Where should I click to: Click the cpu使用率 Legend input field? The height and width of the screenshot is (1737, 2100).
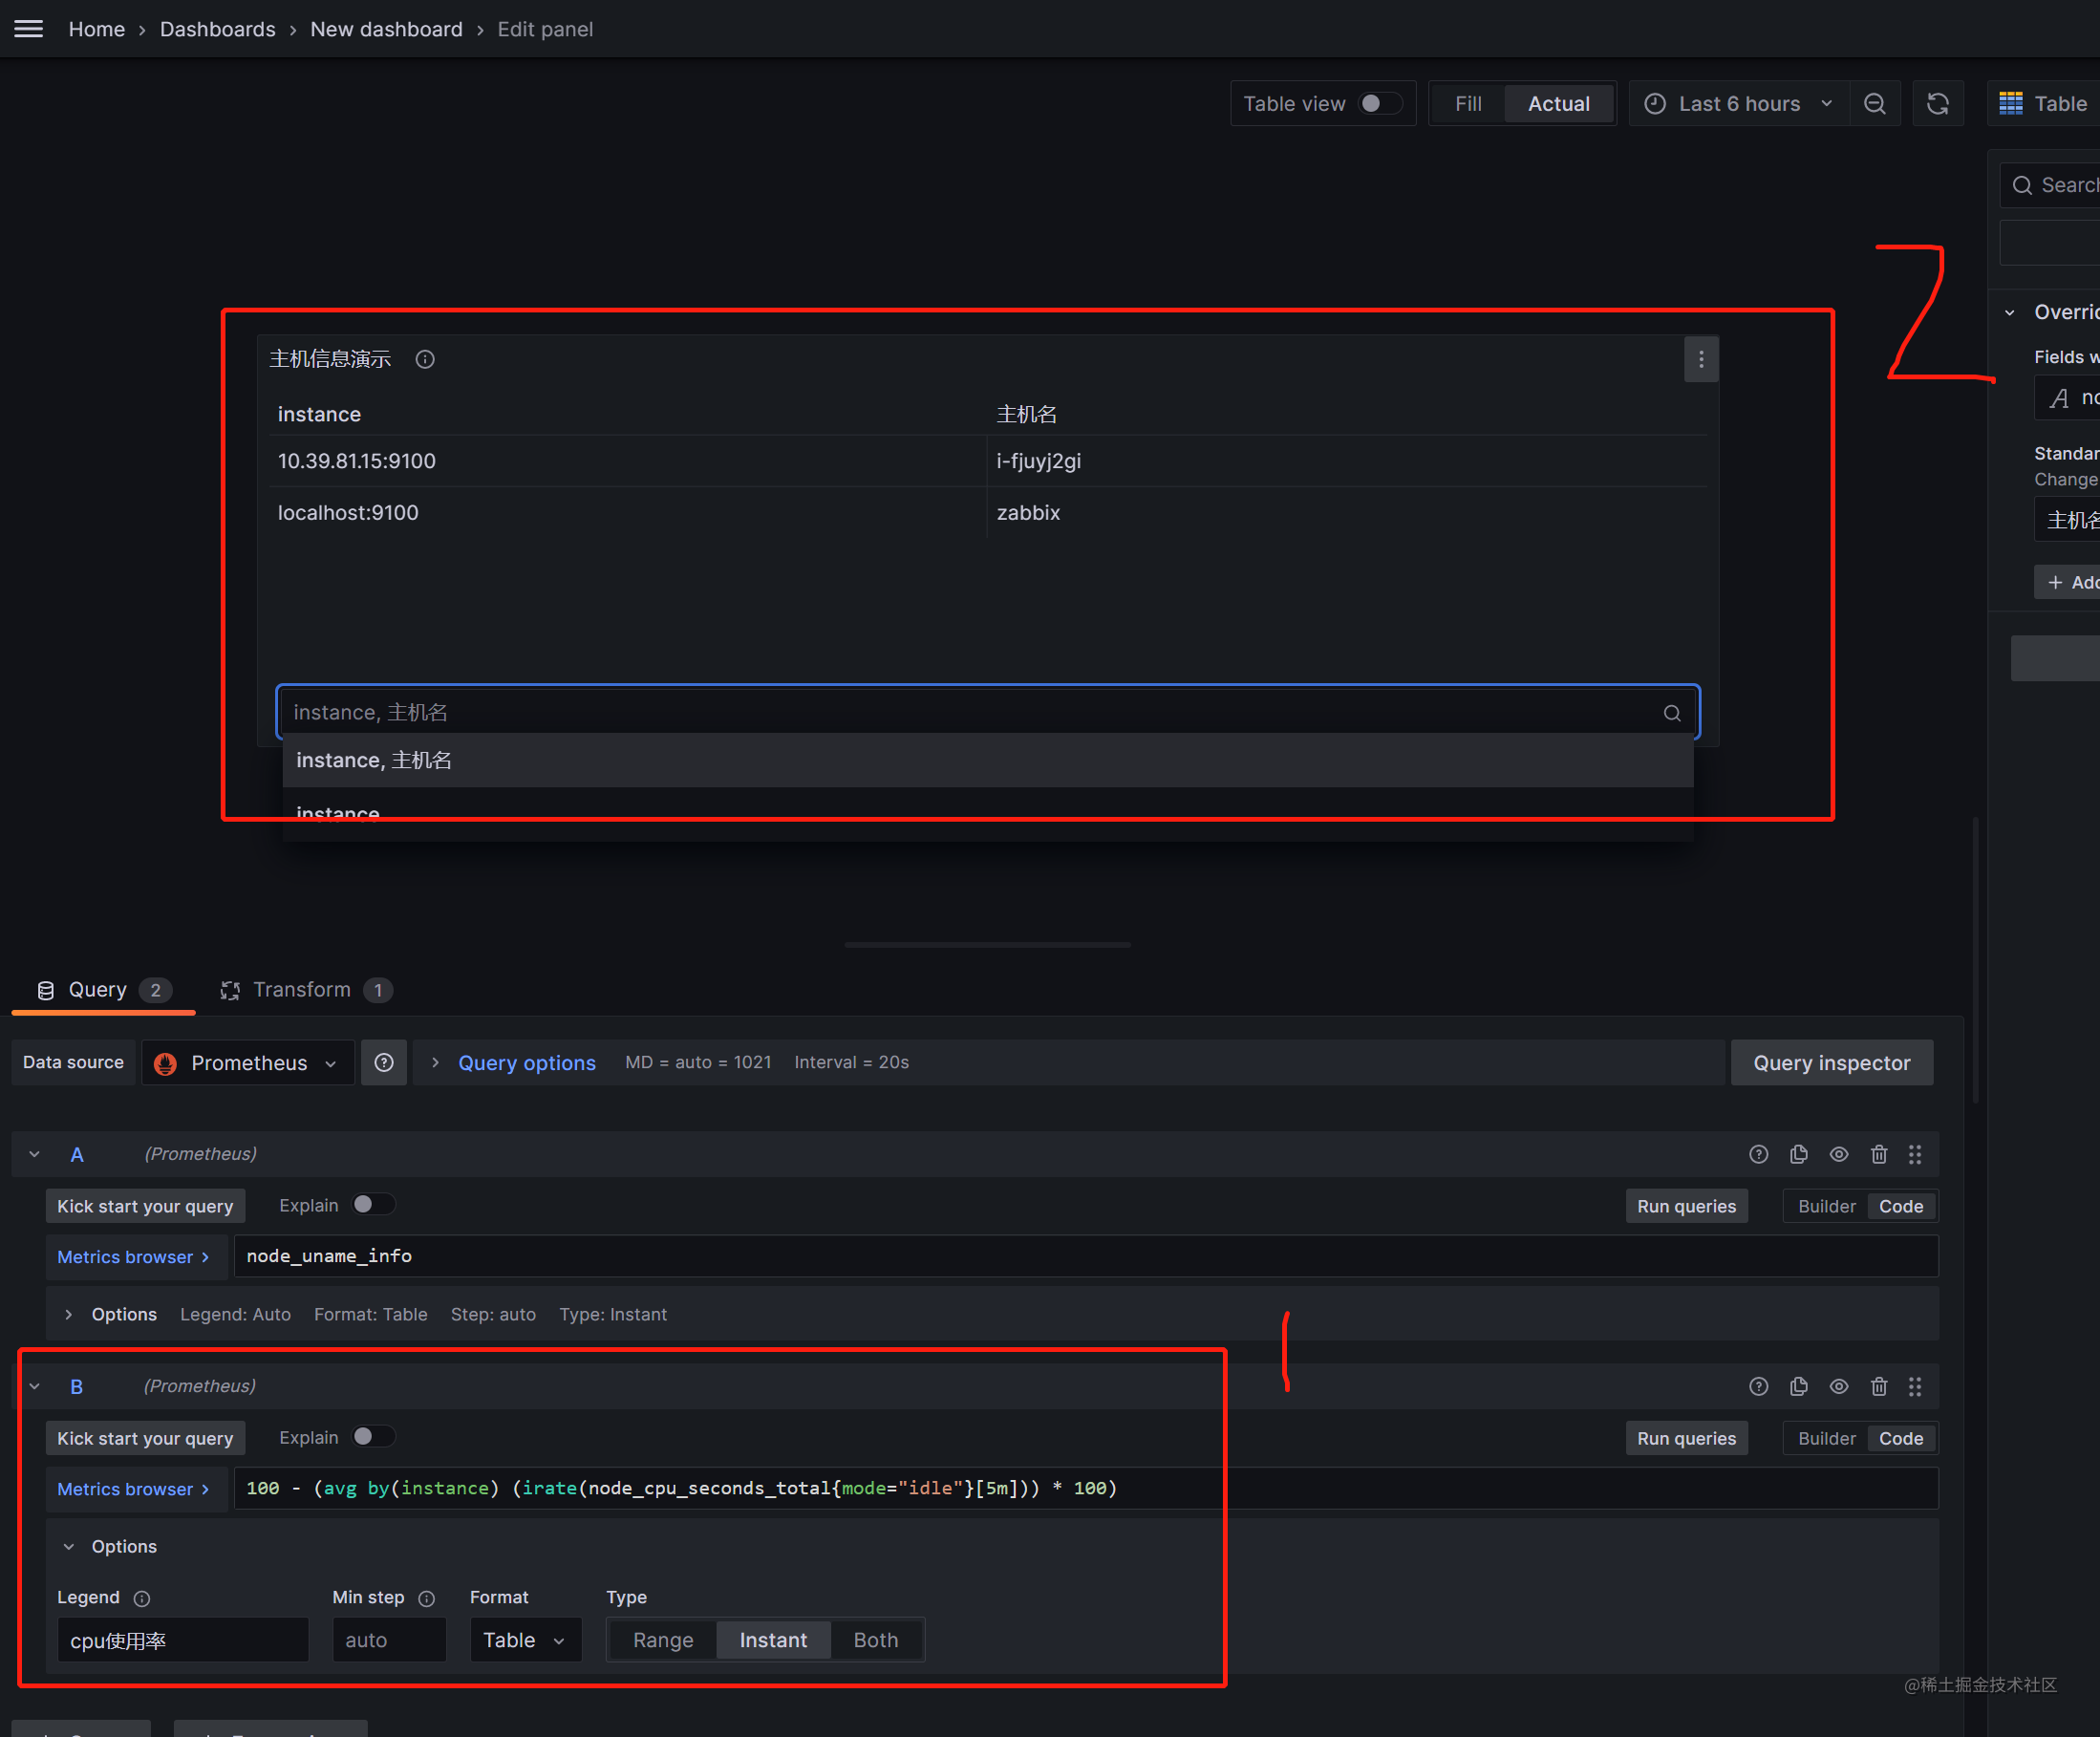pyautogui.click(x=182, y=1640)
